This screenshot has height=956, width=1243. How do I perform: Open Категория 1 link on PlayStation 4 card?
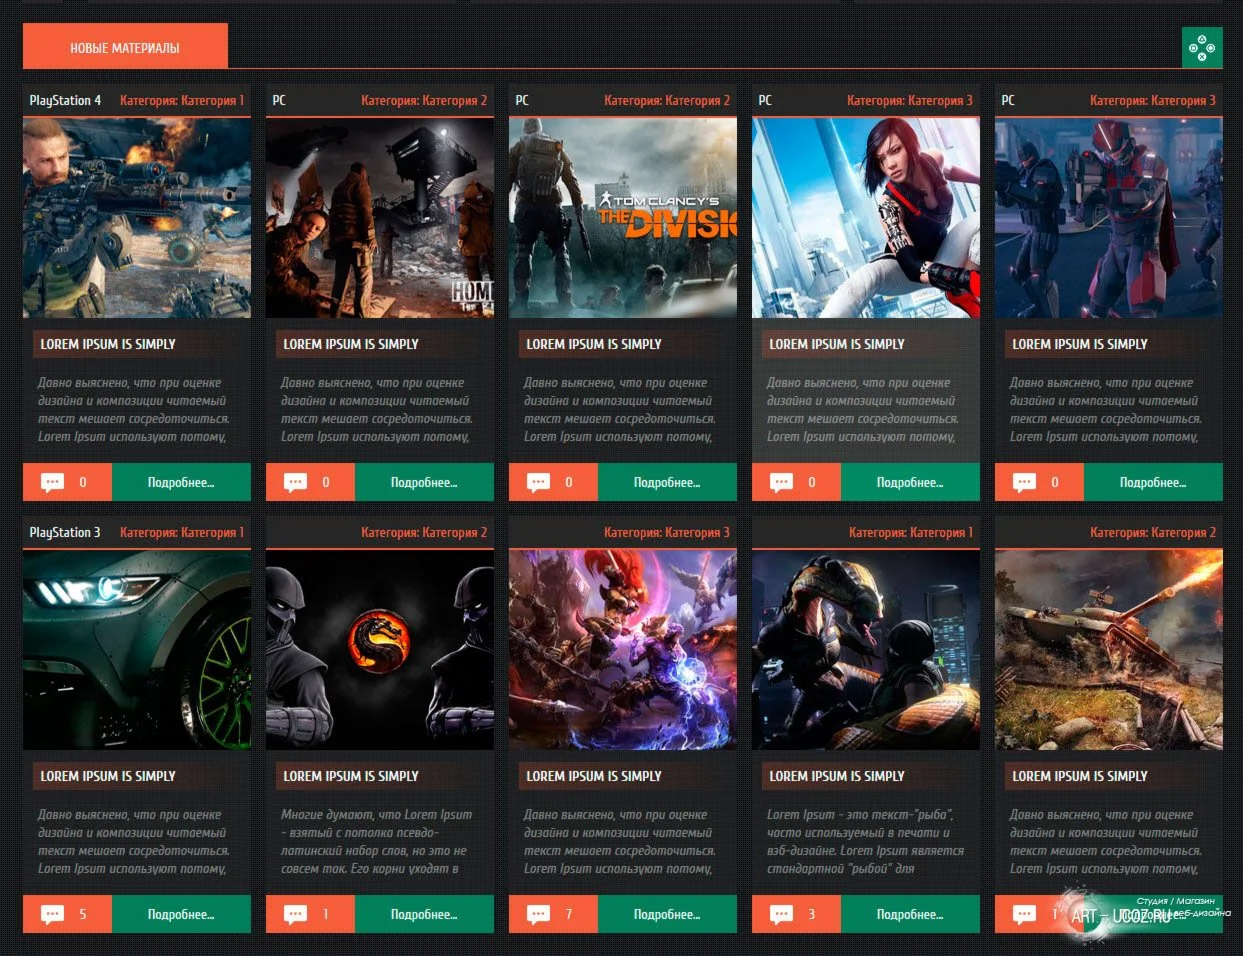[x=212, y=100]
